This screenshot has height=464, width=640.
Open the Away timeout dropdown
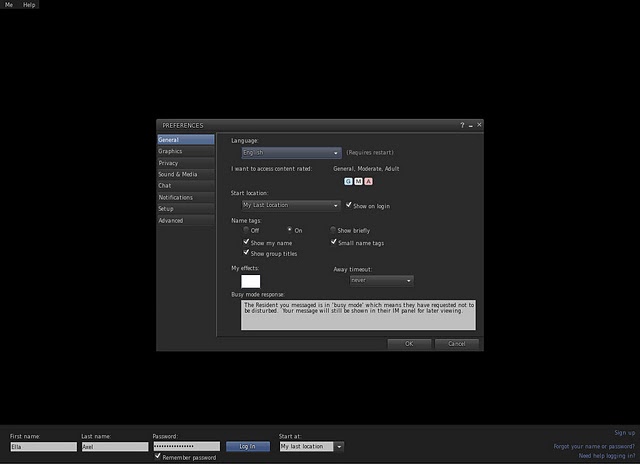tap(381, 280)
